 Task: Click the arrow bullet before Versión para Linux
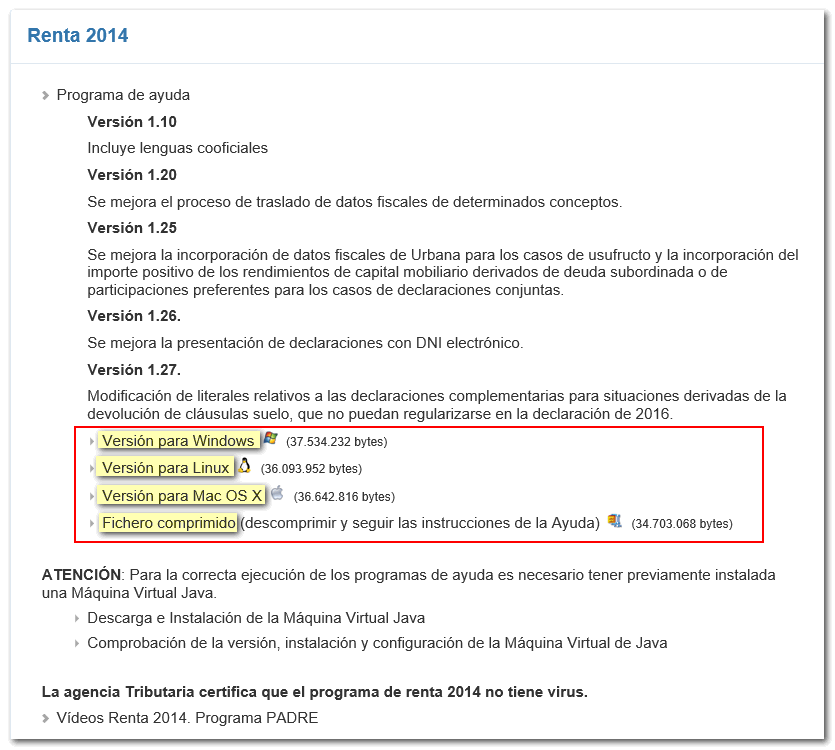point(92,468)
